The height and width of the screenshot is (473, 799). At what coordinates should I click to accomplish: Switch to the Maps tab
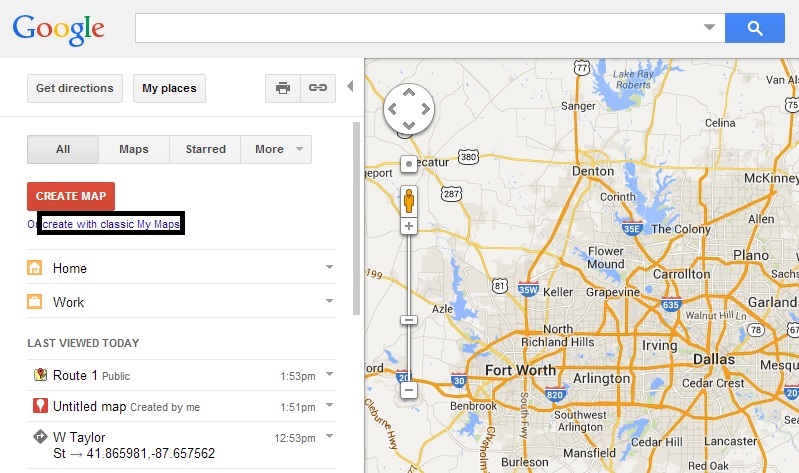134,149
